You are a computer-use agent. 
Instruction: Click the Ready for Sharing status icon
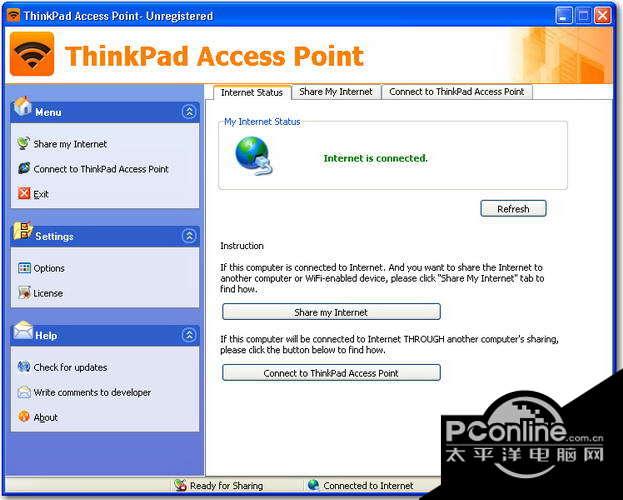tap(180, 485)
